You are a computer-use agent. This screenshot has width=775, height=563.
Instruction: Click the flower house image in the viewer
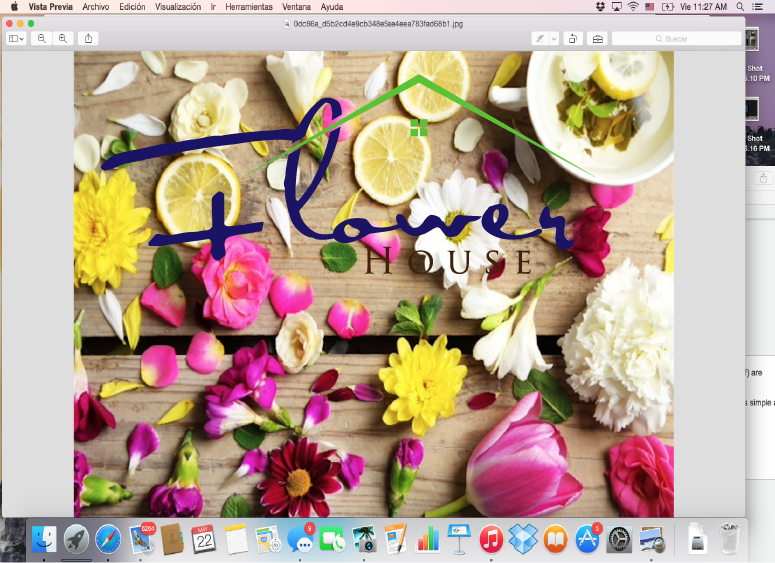373,300
